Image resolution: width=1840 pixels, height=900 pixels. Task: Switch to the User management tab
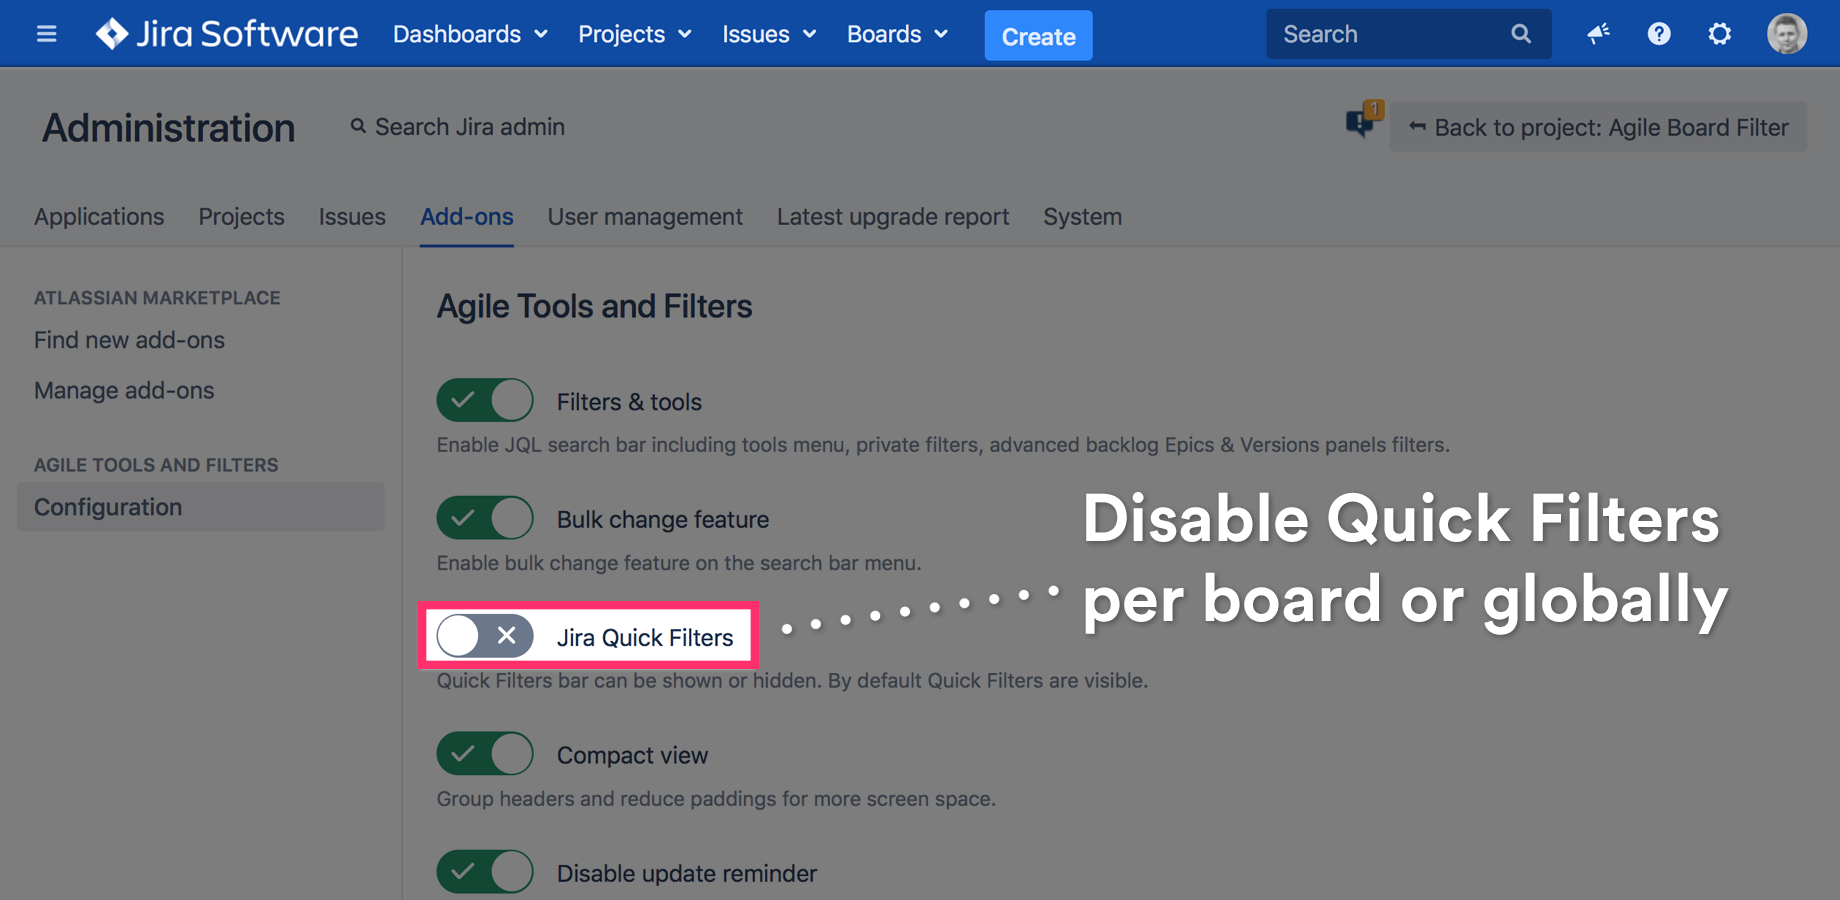coord(645,217)
